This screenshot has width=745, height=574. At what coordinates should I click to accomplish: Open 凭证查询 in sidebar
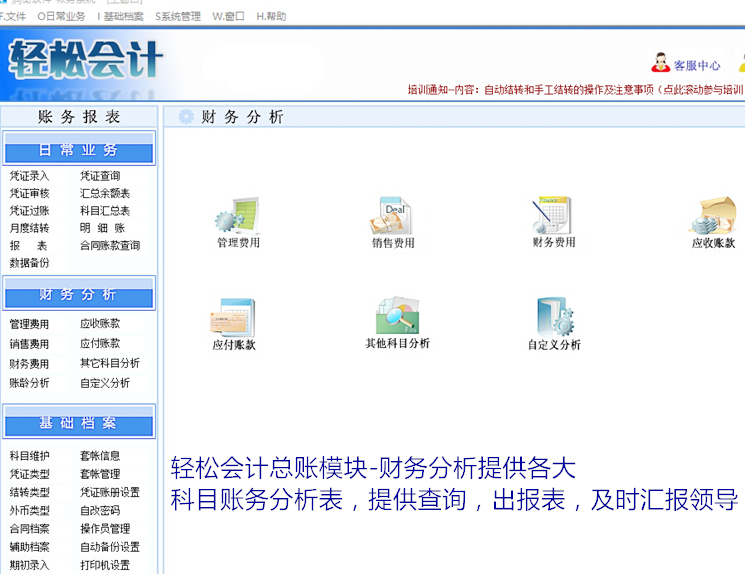[100, 176]
